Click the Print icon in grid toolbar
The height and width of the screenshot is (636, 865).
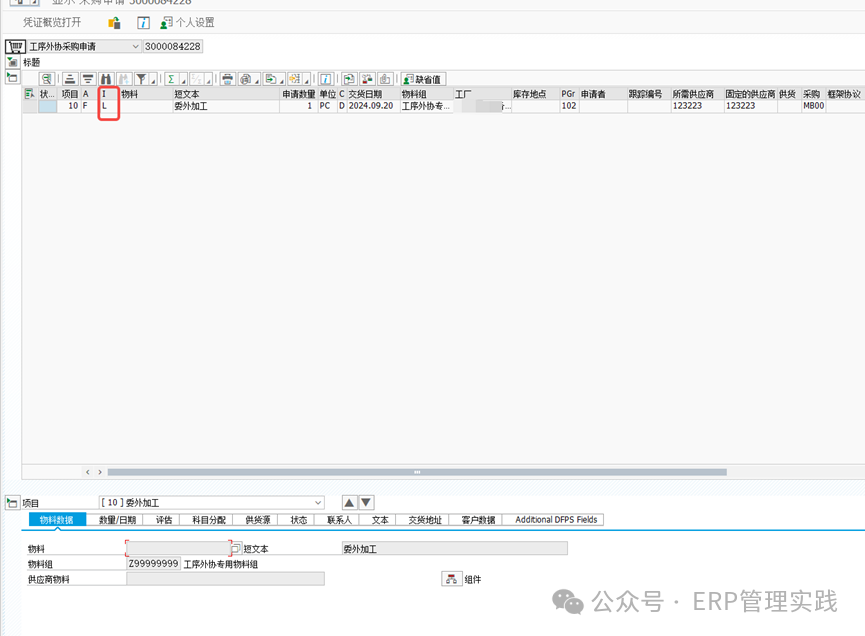pos(227,79)
